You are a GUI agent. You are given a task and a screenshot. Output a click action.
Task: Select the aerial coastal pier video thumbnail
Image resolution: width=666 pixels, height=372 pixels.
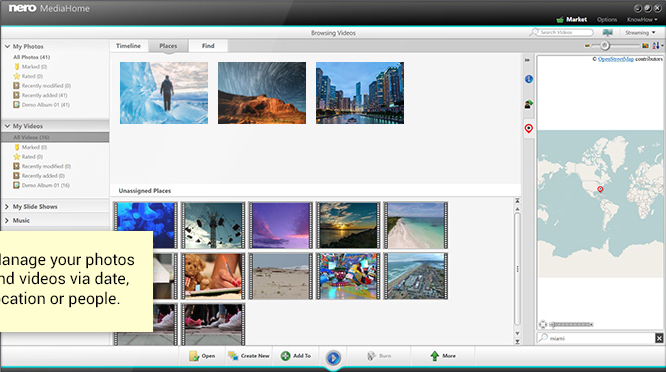416,276
